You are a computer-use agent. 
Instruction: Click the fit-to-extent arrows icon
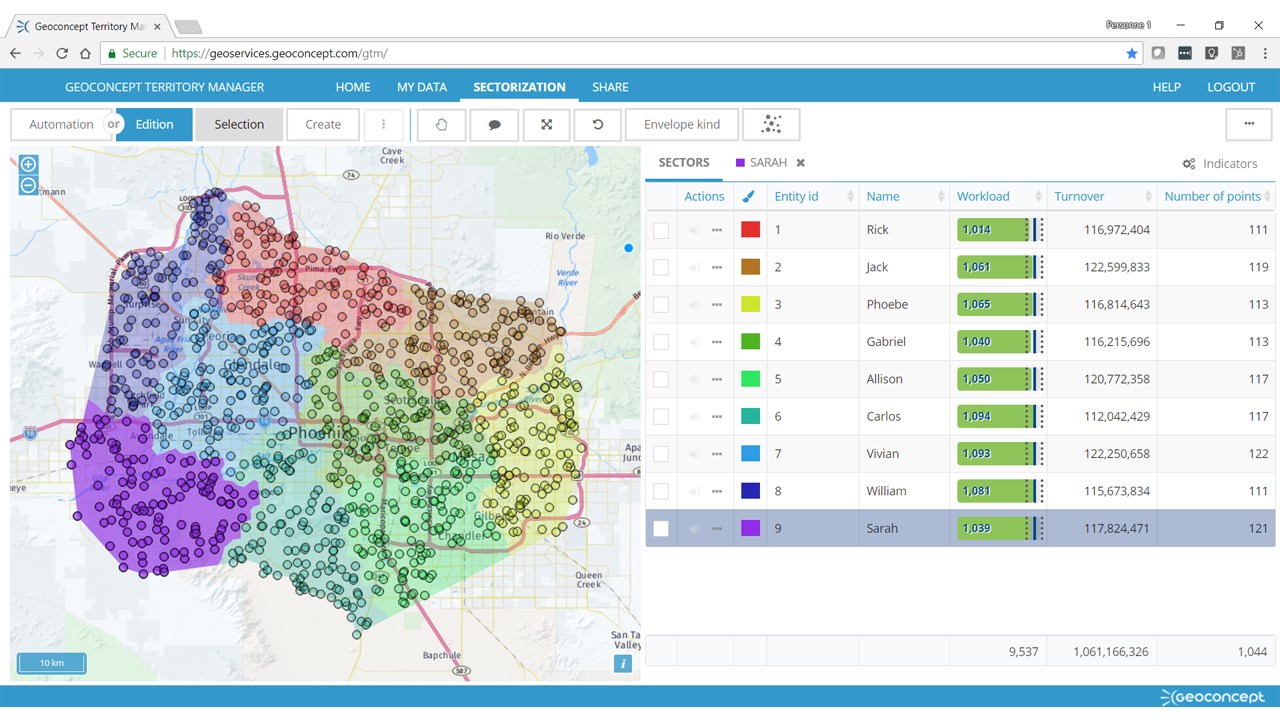(546, 125)
